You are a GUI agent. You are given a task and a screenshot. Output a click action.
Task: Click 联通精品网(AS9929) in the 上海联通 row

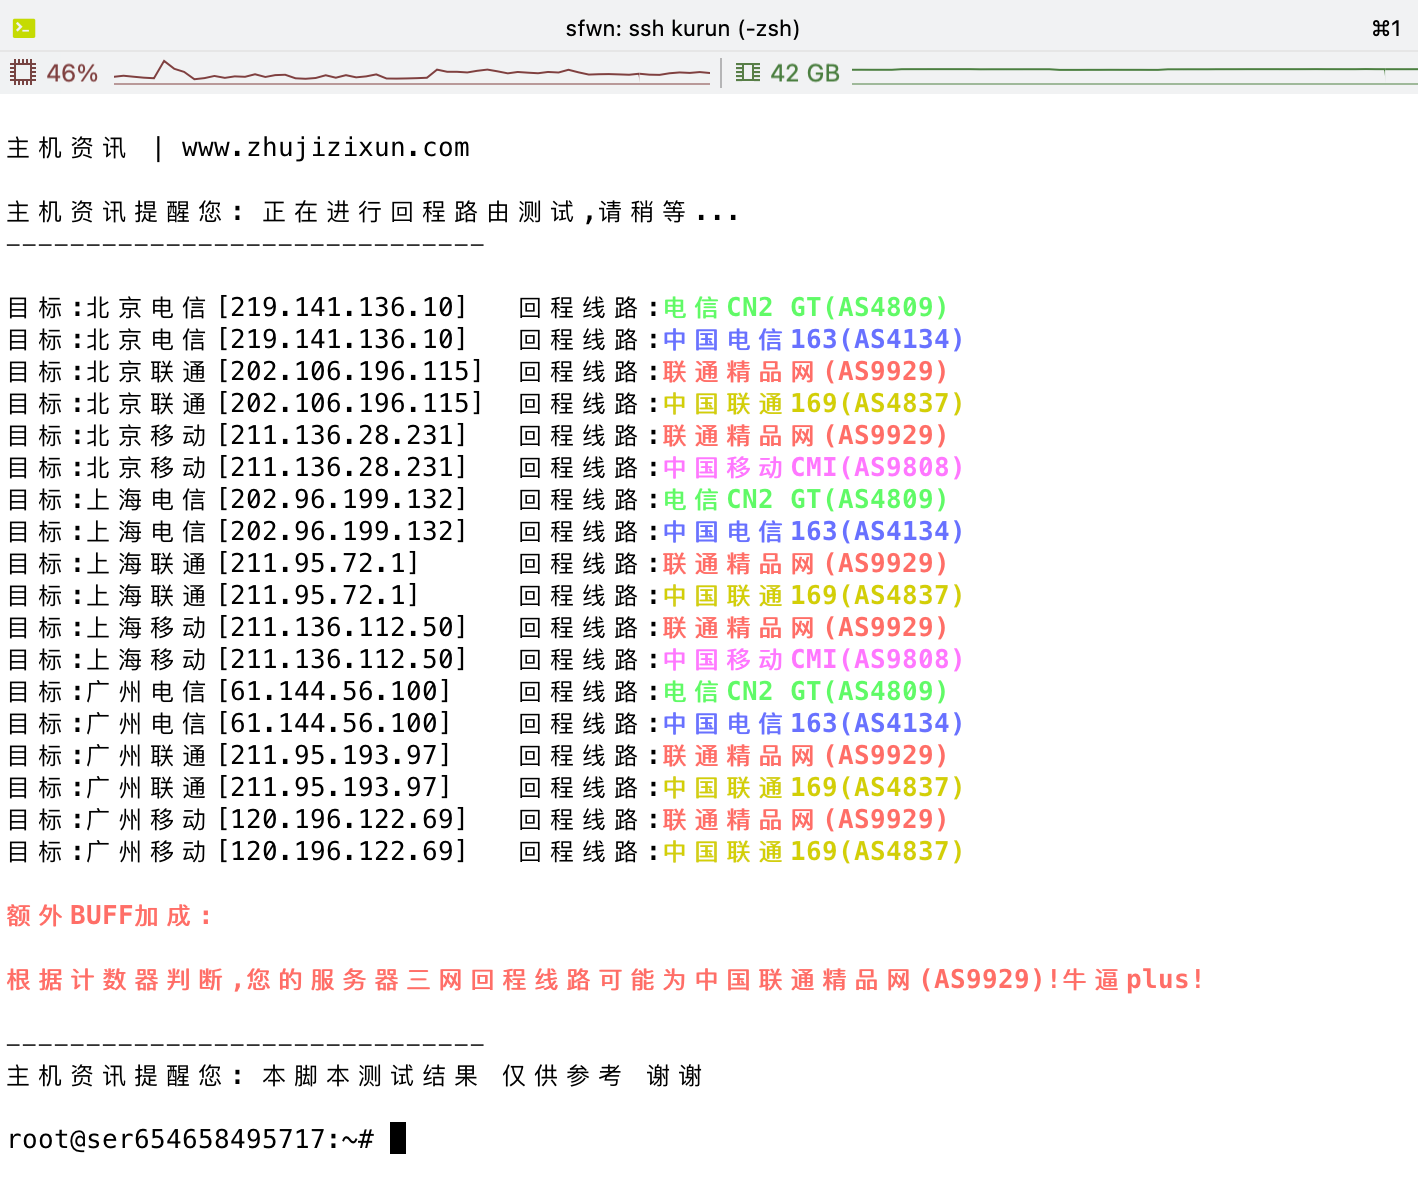pyautogui.click(x=805, y=563)
